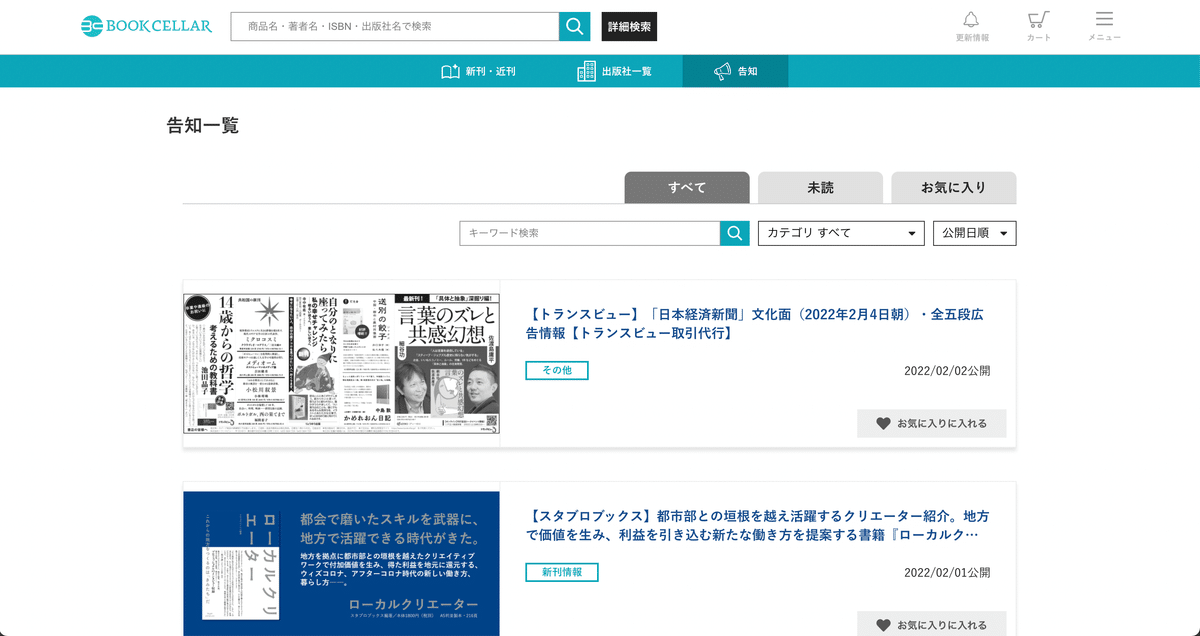The image size is (1200, 636).
Task: Switch to the 未読 tab
Action: tap(820, 187)
